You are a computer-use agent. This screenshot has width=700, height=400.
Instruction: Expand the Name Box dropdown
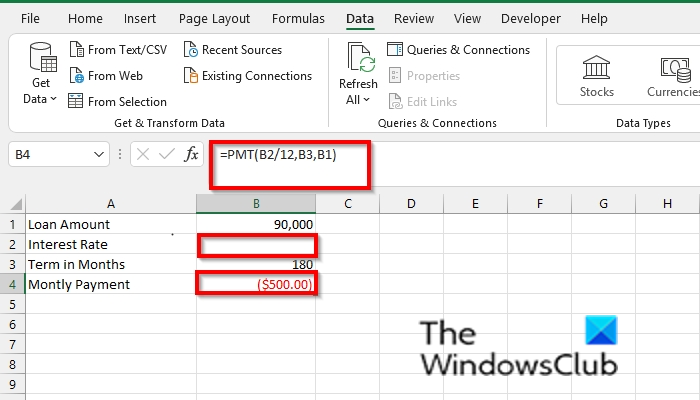click(x=99, y=154)
